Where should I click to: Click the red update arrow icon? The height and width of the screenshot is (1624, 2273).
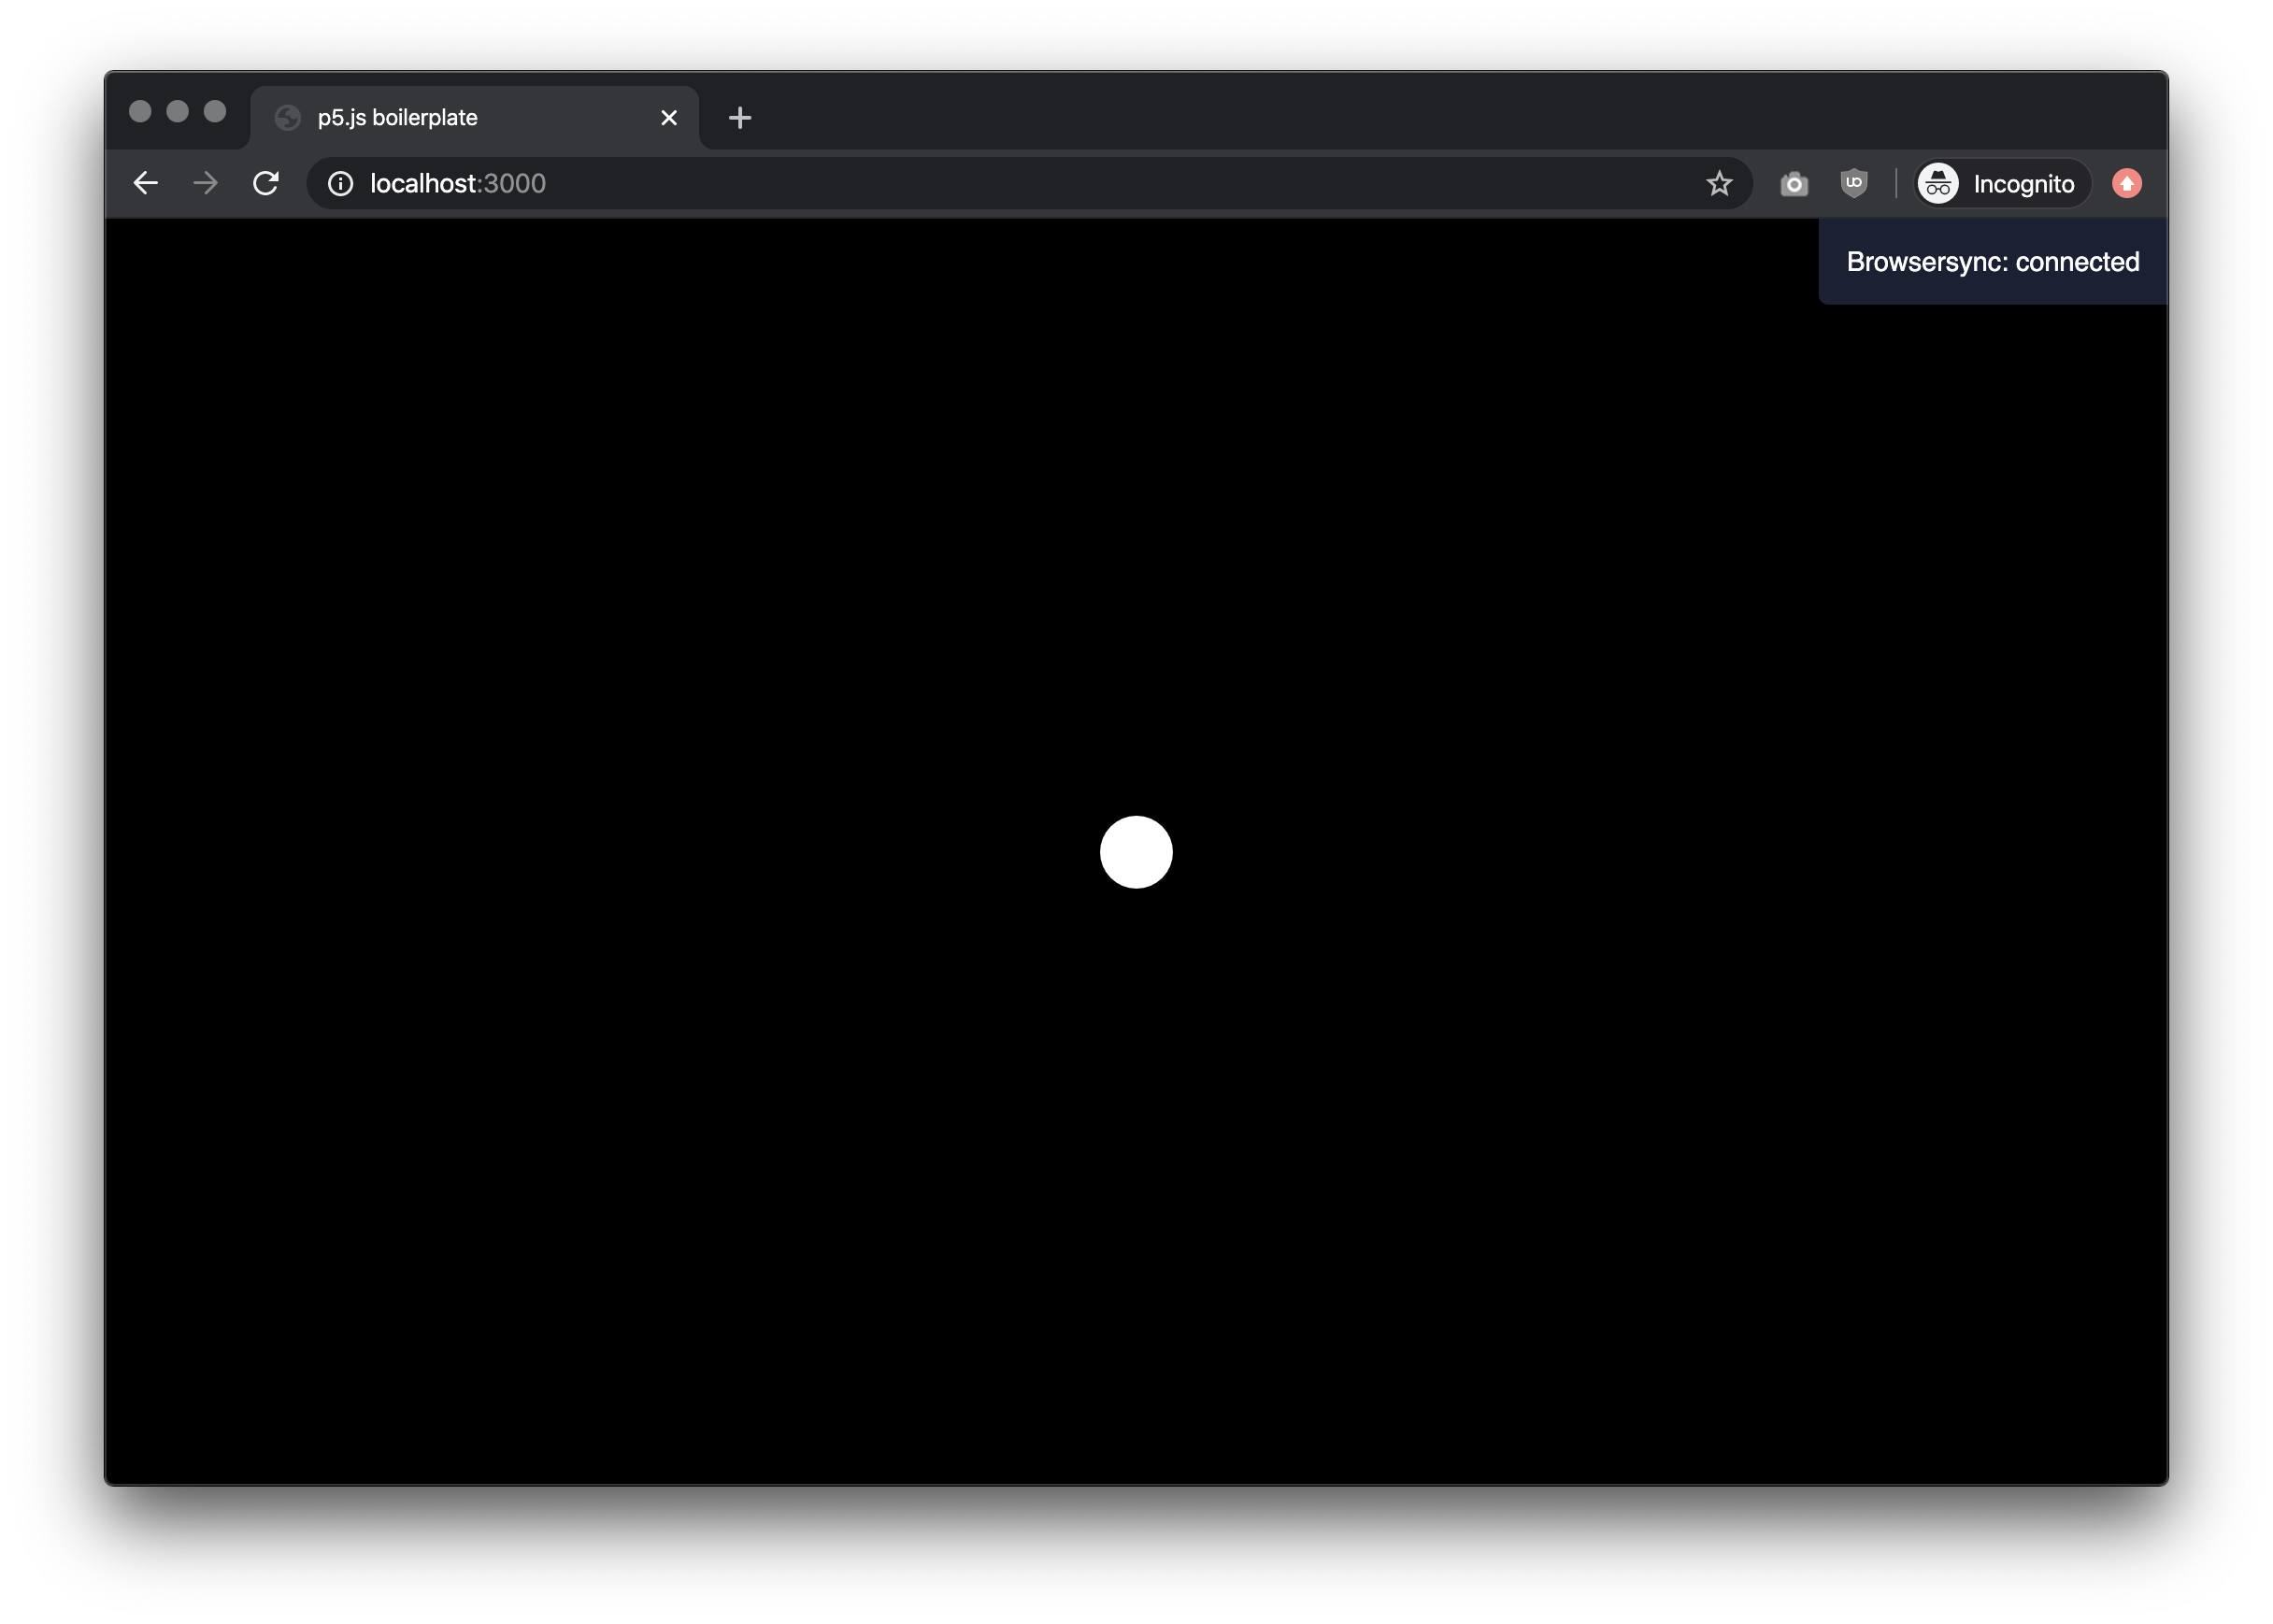tap(2127, 184)
